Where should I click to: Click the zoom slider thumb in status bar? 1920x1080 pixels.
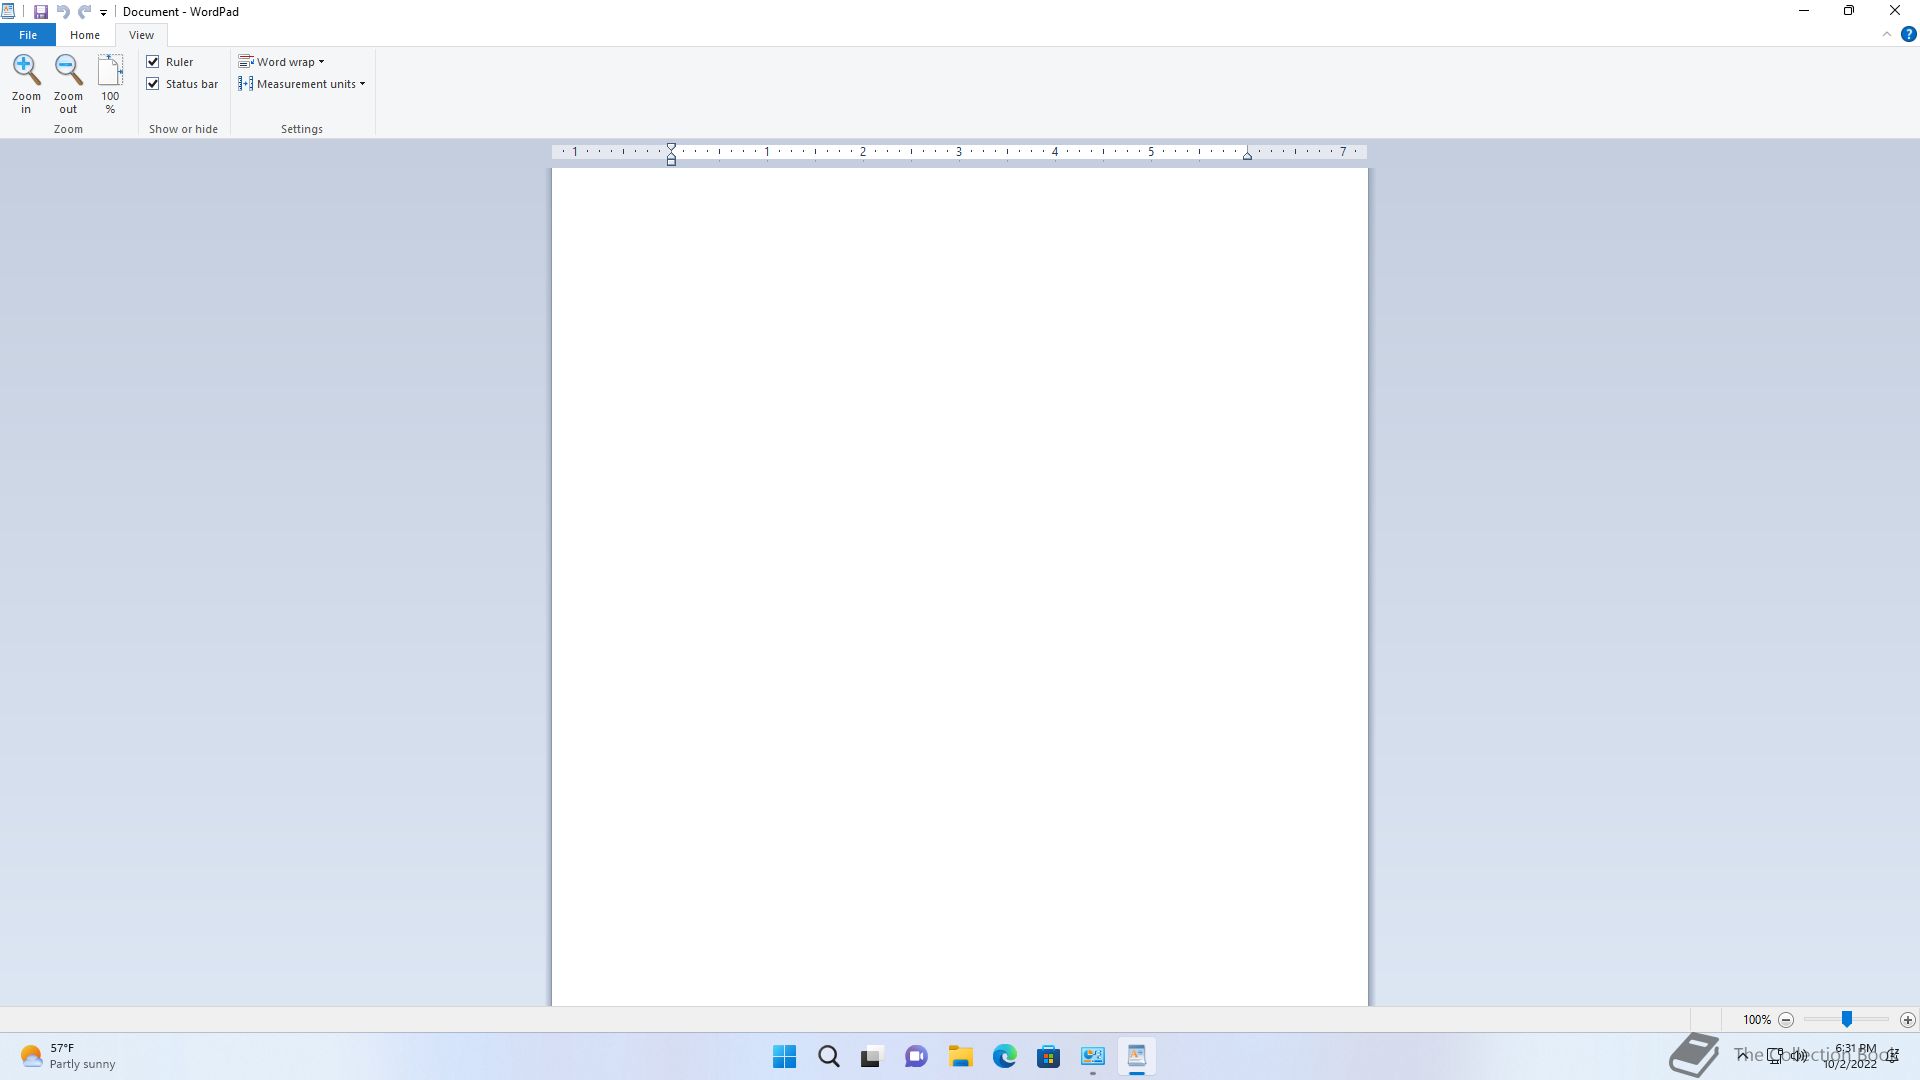coord(1847,1019)
